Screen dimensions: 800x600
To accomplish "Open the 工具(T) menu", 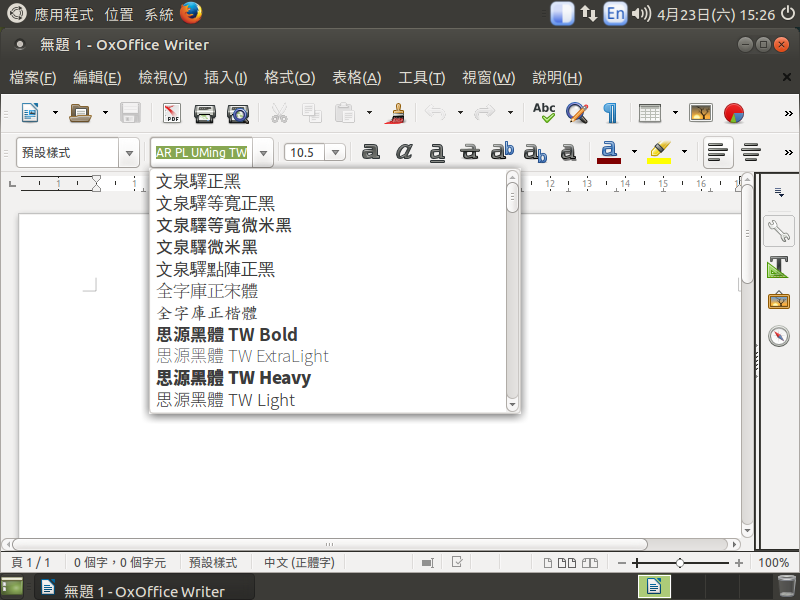I will coord(421,78).
